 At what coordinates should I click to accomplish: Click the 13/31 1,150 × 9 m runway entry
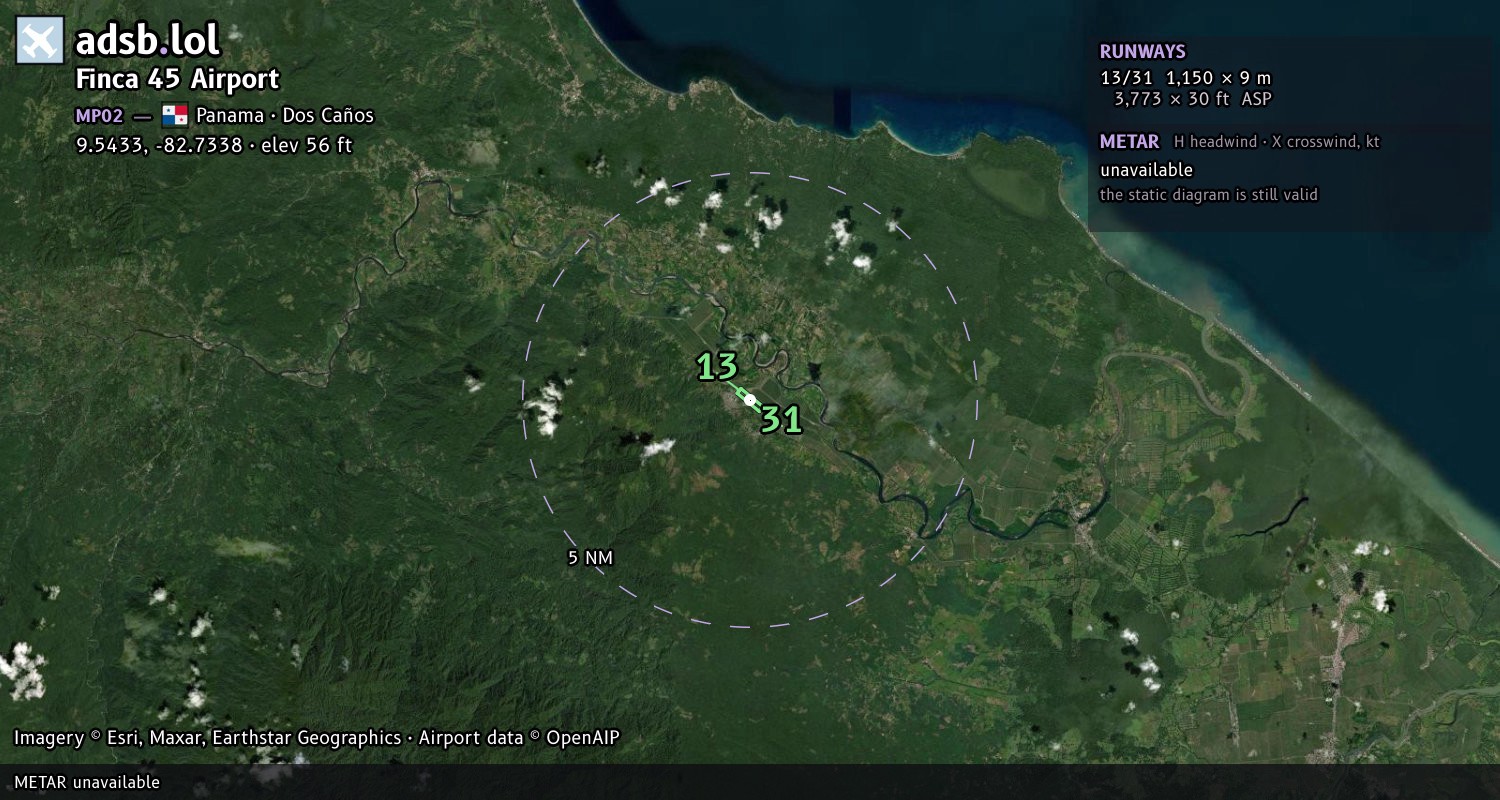(1186, 78)
